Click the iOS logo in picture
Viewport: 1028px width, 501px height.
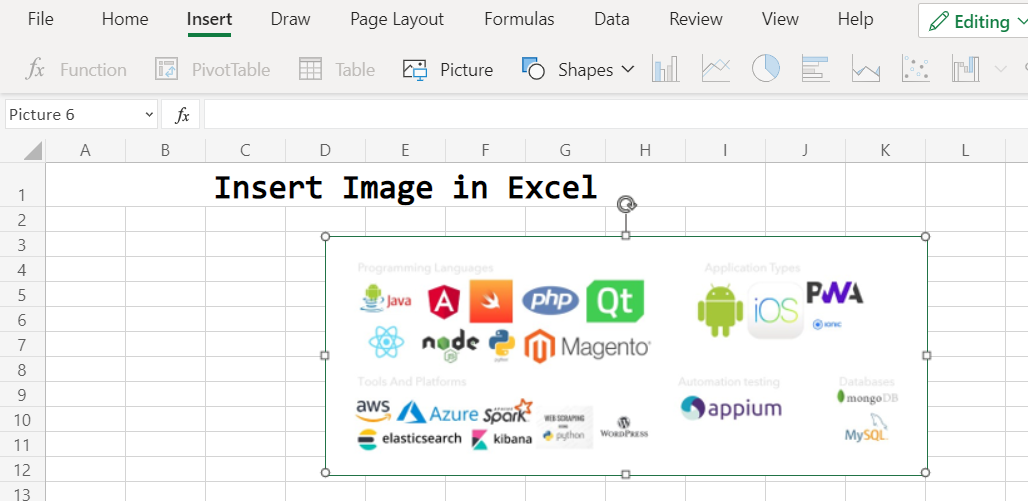tap(776, 310)
